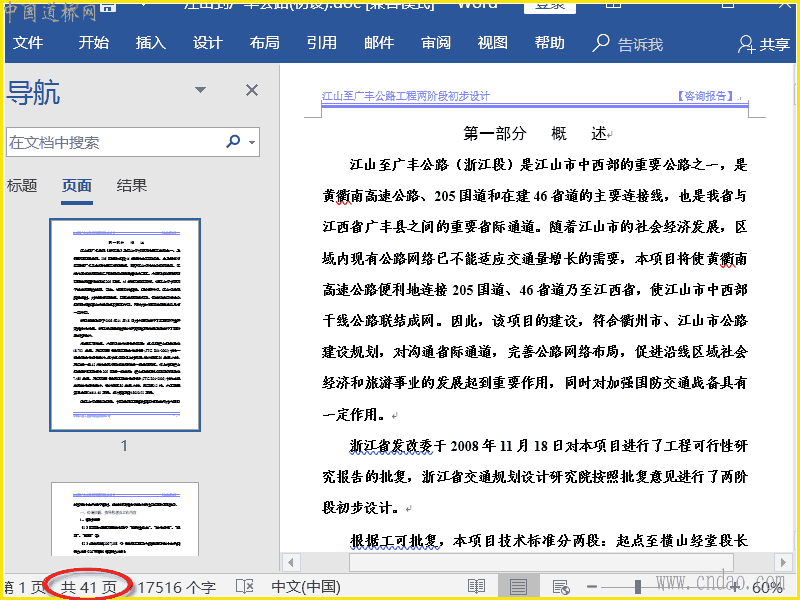Viewport: 800px width, 600px height.
Task: Click horizontal scrollbar left arrow
Action: (290, 563)
